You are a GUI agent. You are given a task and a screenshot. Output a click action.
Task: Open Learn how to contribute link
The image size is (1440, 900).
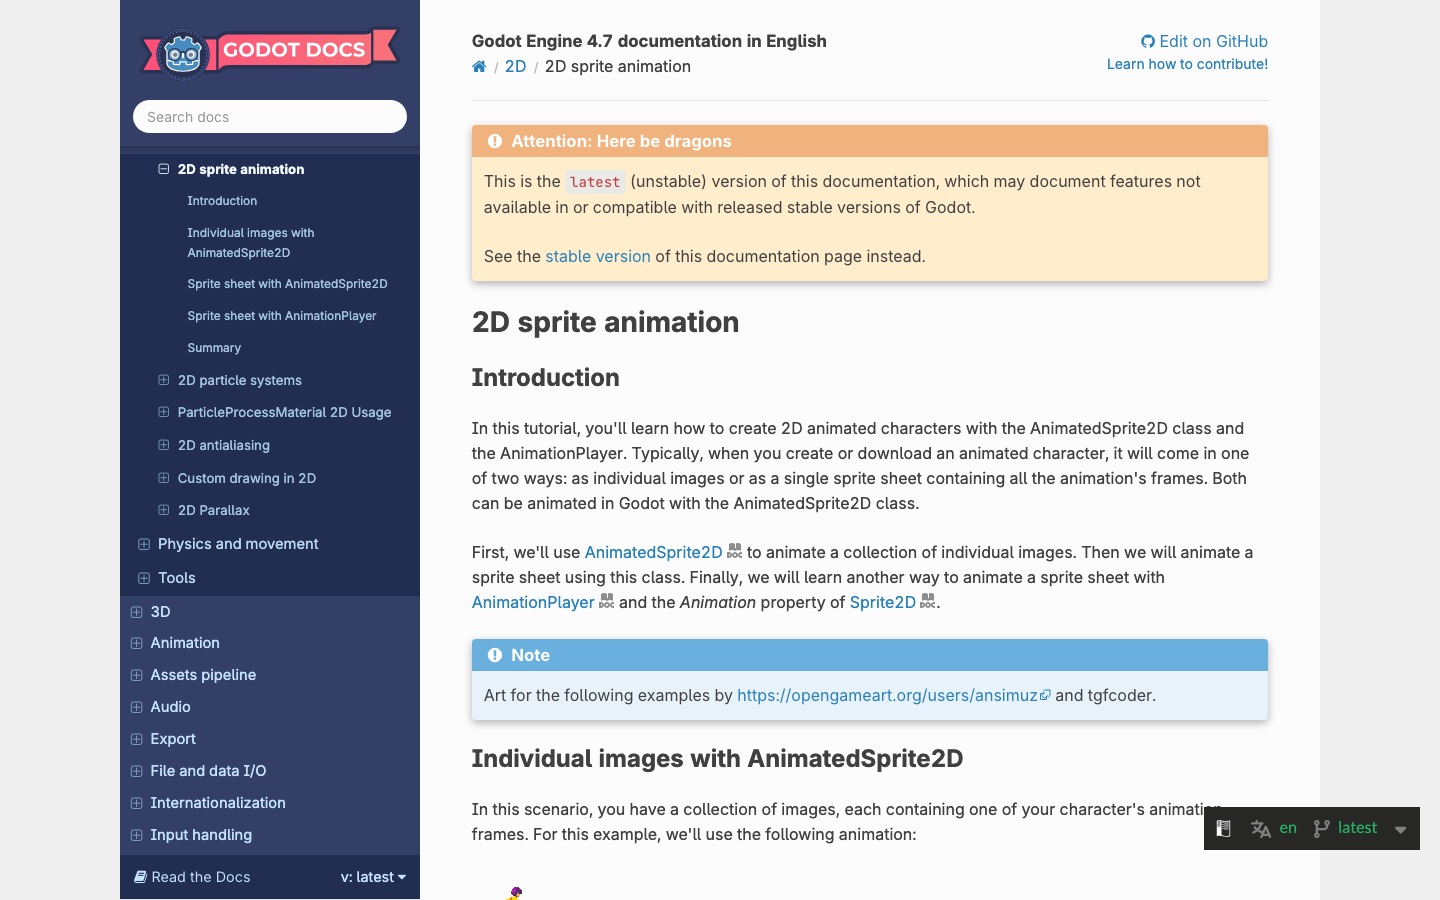pyautogui.click(x=1187, y=64)
